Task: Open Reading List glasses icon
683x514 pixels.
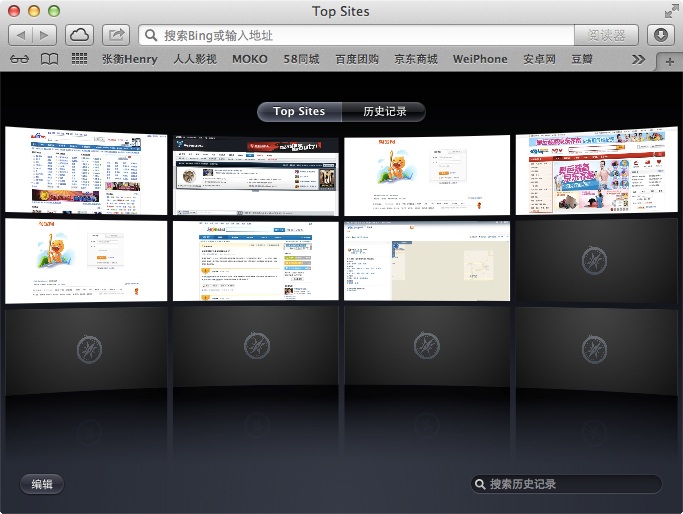Action: click(20, 59)
